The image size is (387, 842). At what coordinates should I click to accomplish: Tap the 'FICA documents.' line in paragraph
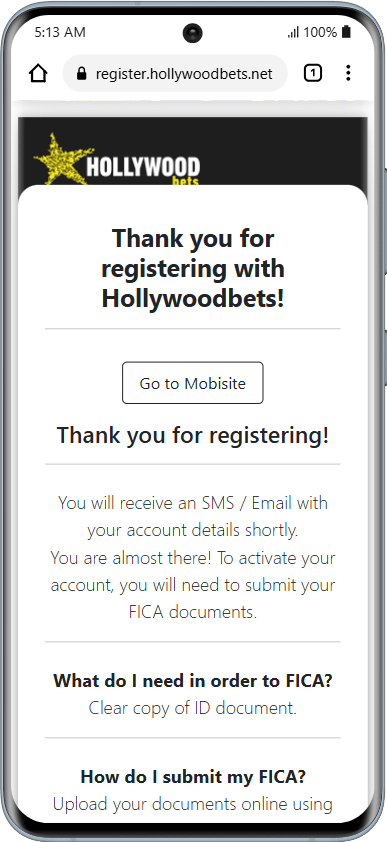[x=193, y=612]
